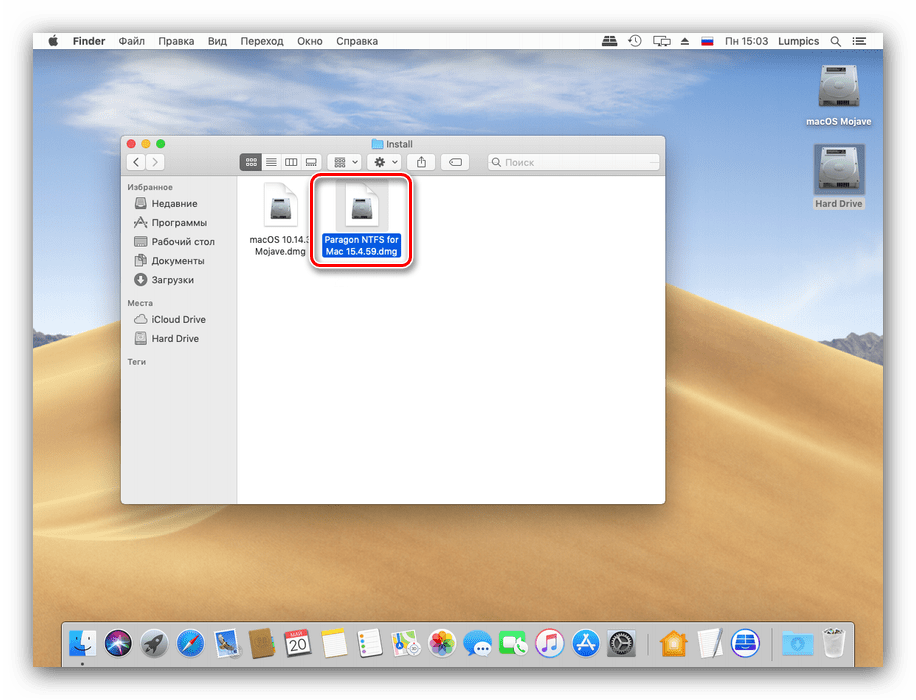Open the Переход menu
Screen dimensions: 916x700
coord(262,41)
